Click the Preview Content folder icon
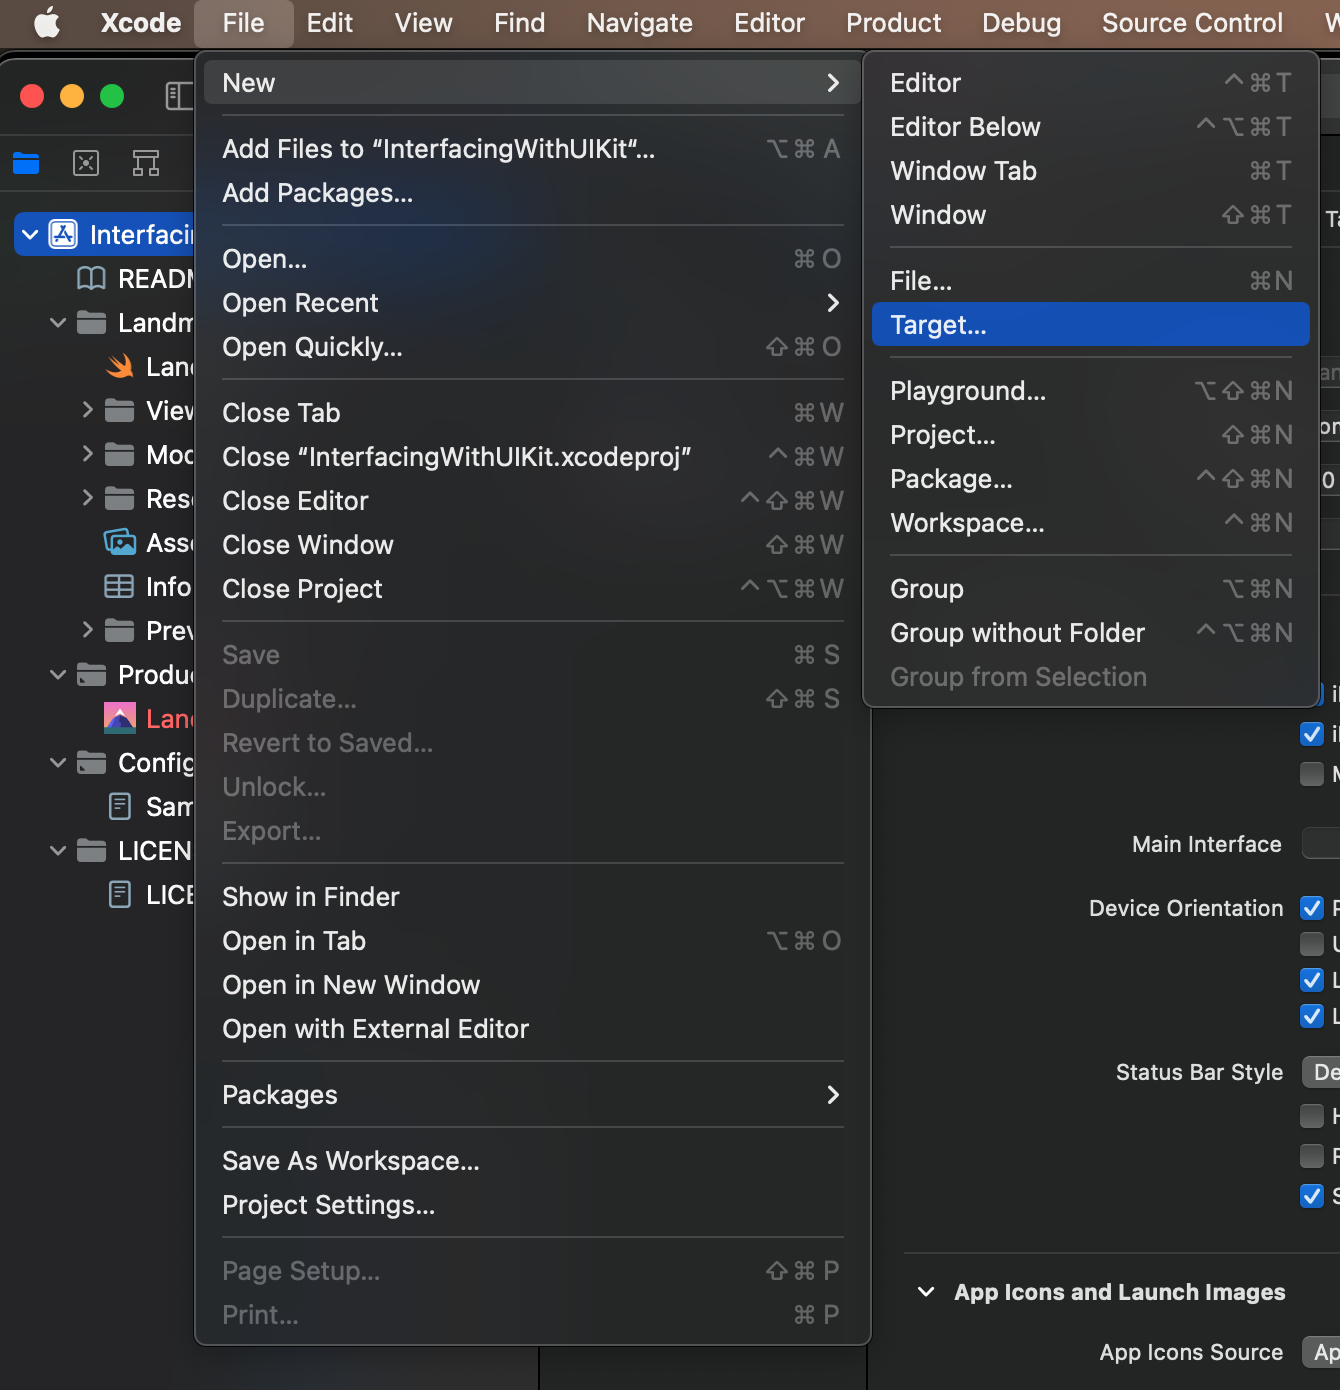The image size is (1340, 1390). click(120, 630)
